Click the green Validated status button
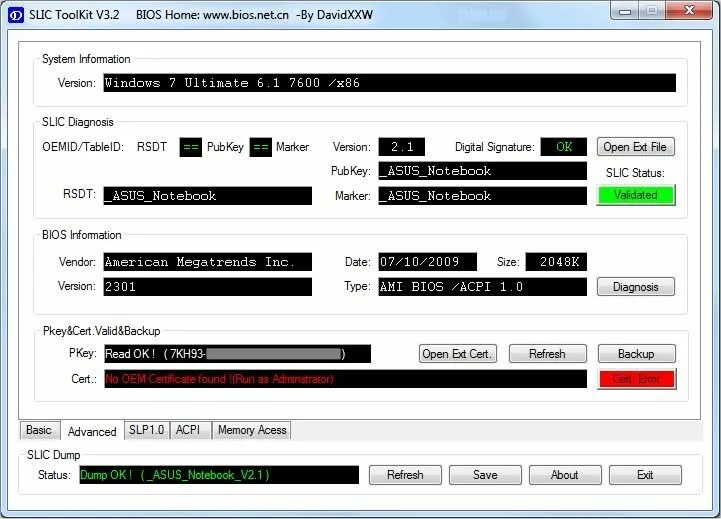The image size is (721, 519). (636, 195)
